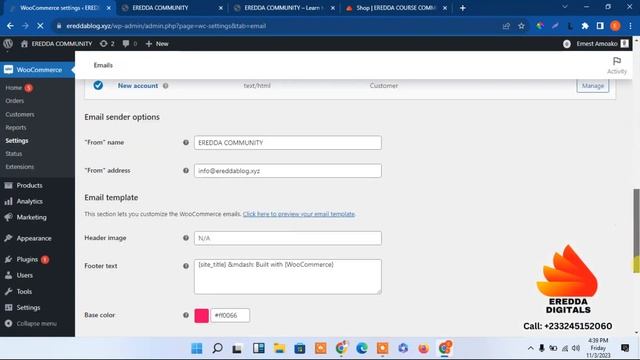Open the Chrome three-dot menu
Screen dimensions: 640x360
(x=631, y=26)
